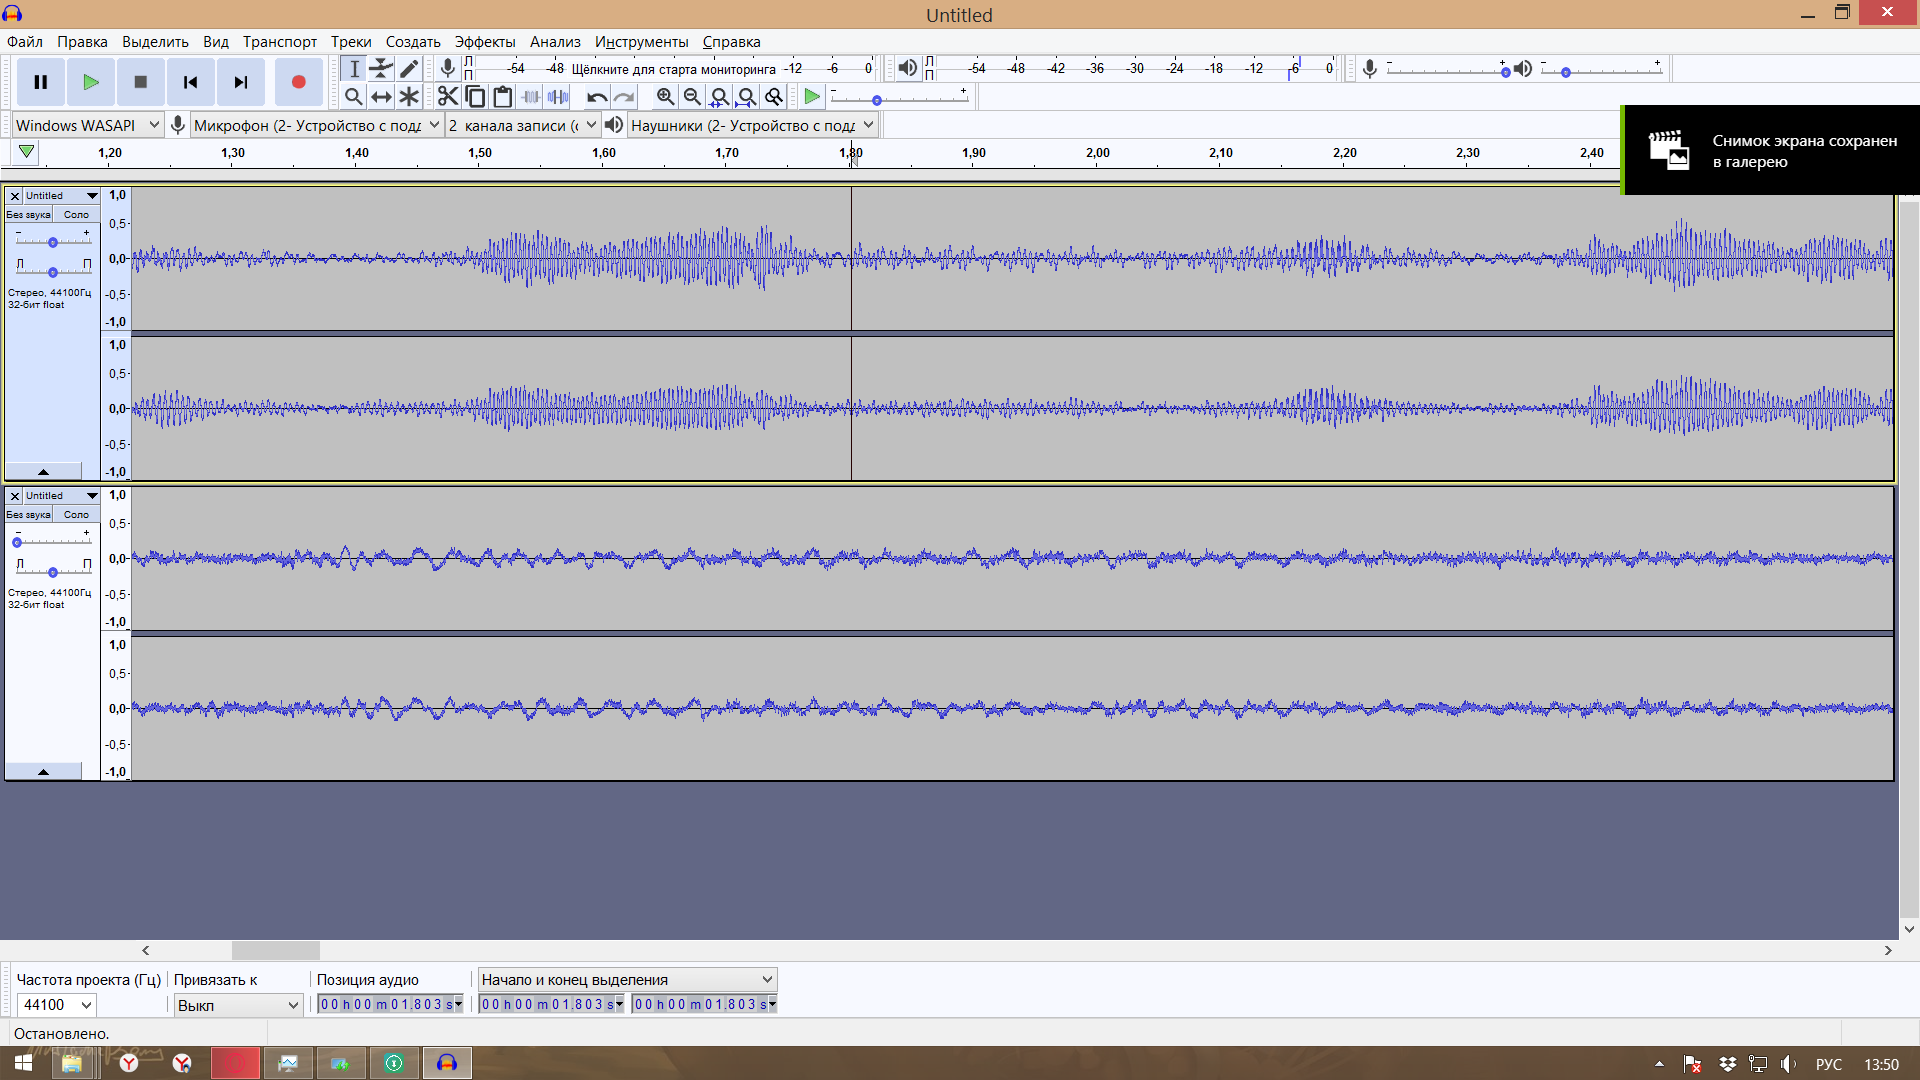Click the Copy icon
1920x1080 pixels.
(x=475, y=96)
